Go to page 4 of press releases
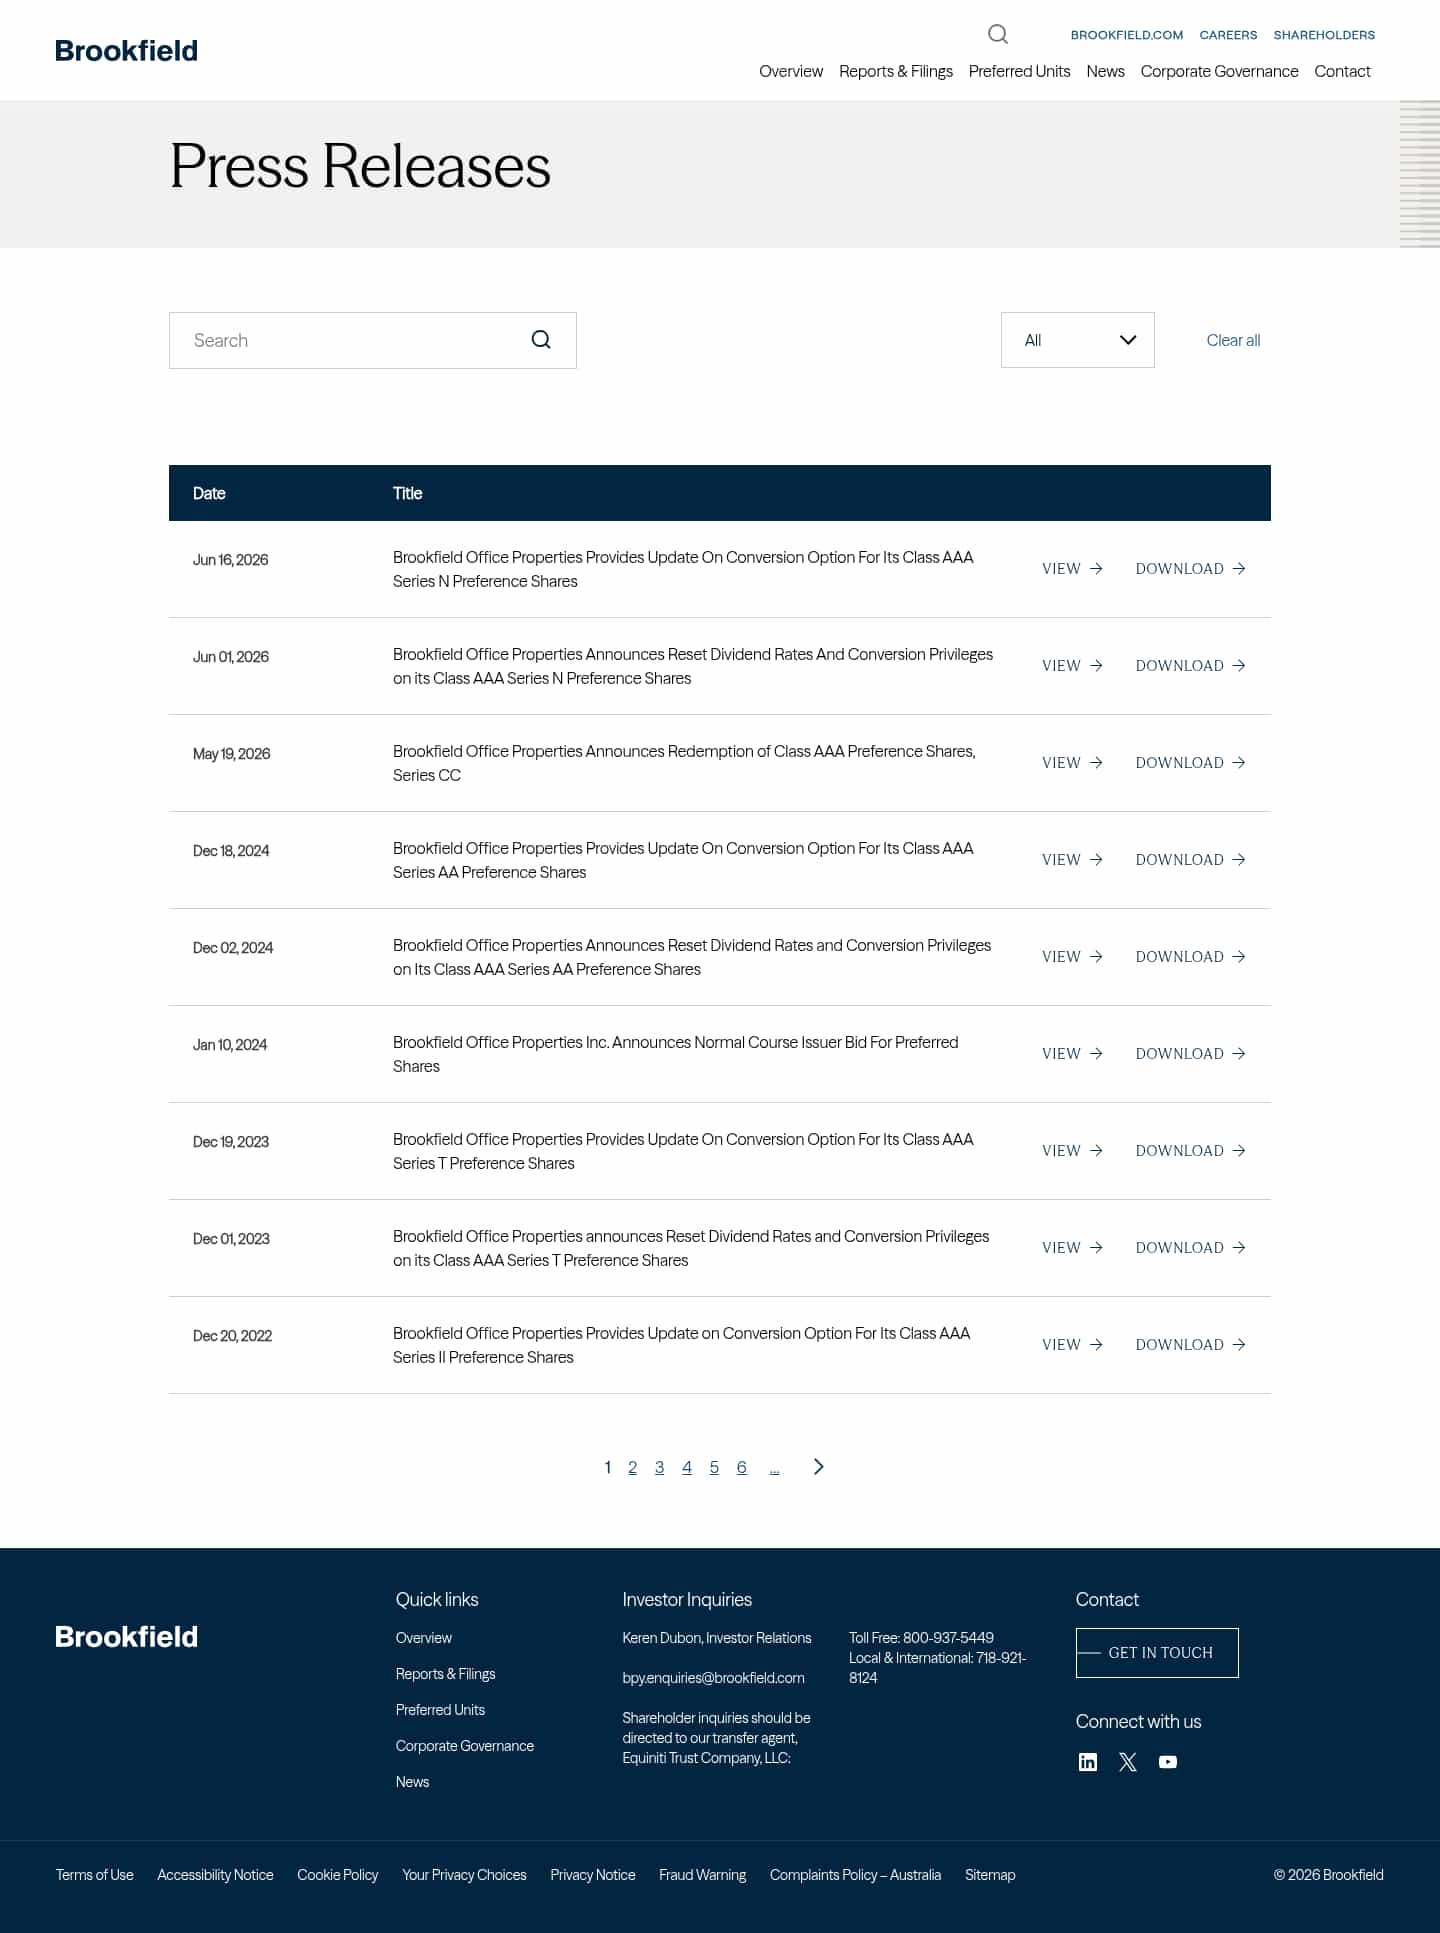The image size is (1440, 1933). (687, 1467)
